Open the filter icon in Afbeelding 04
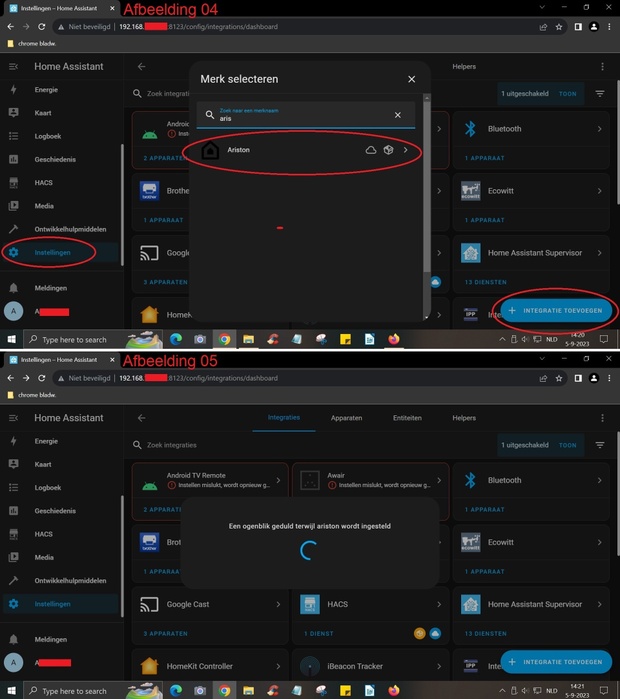 pyautogui.click(x=600, y=94)
